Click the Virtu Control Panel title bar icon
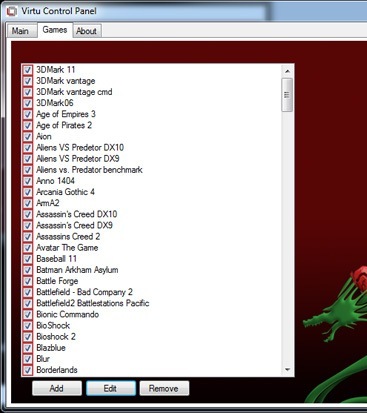Screen dimensions: 367x413 [12, 11]
